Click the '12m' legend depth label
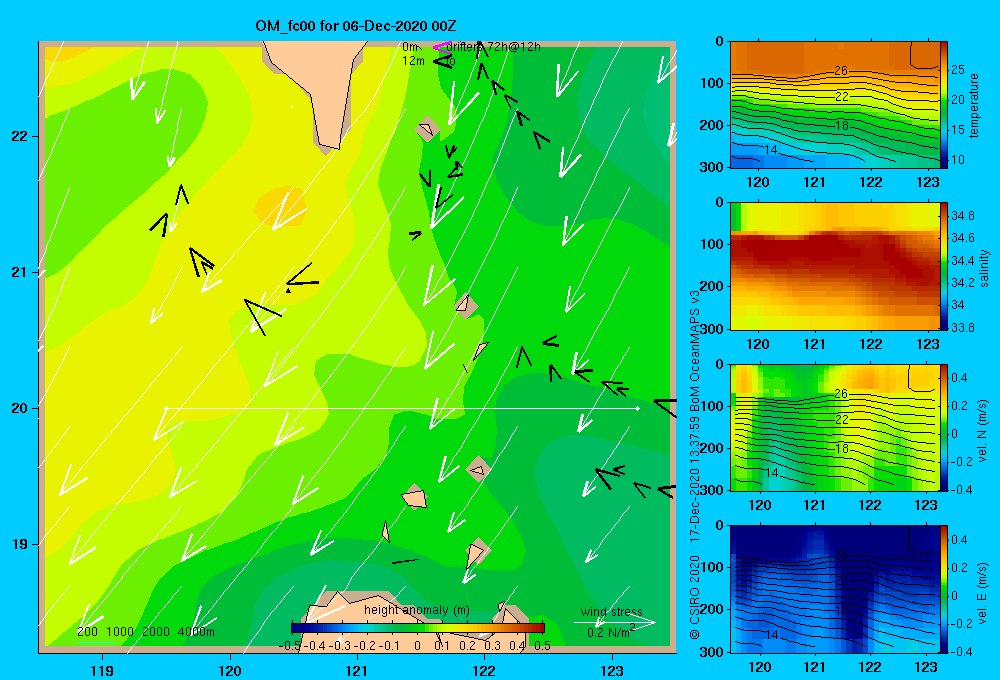 (413, 61)
